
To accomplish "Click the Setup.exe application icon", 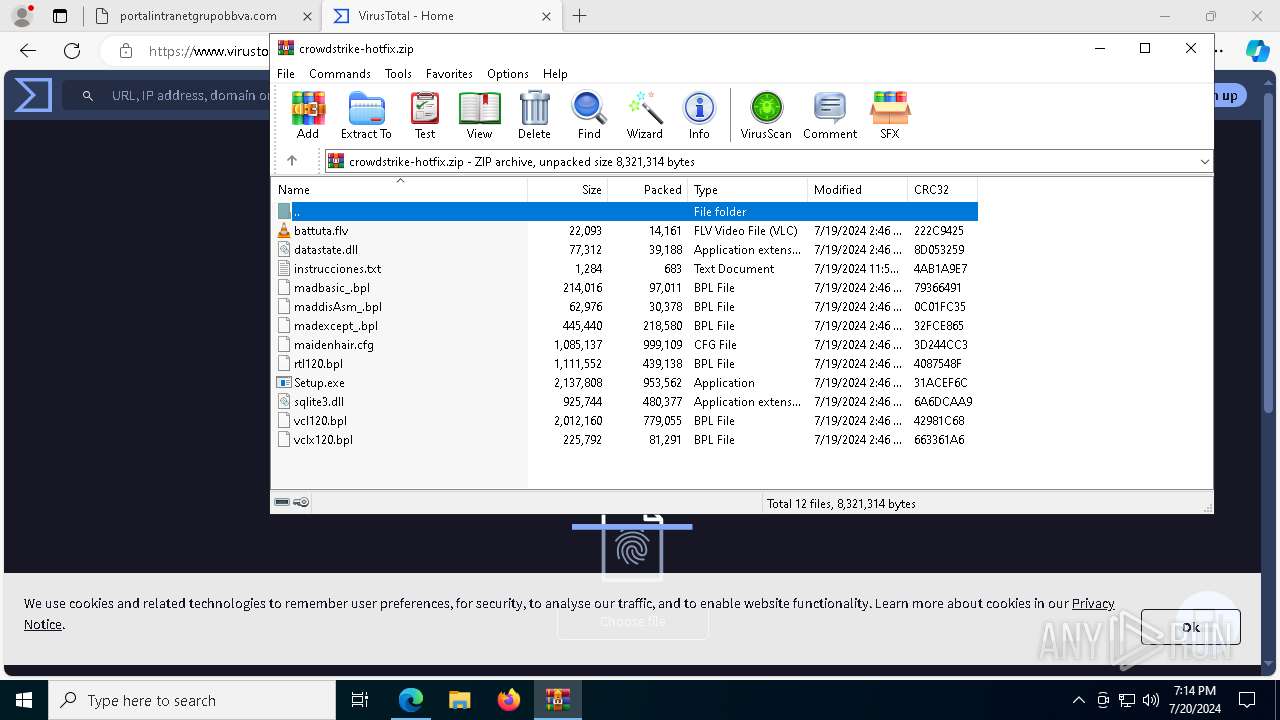I will pyautogui.click(x=284, y=383).
